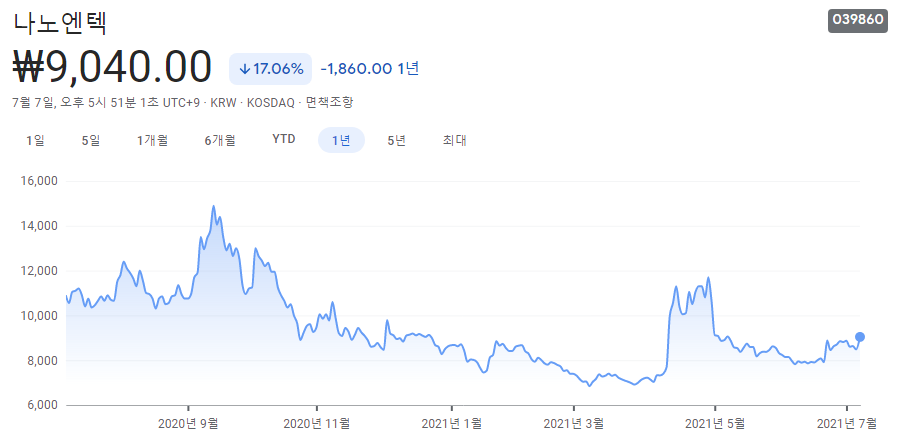Click the 2020년 9월 axis label
This screenshot has height=444, width=897.
pyautogui.click(x=188, y=423)
